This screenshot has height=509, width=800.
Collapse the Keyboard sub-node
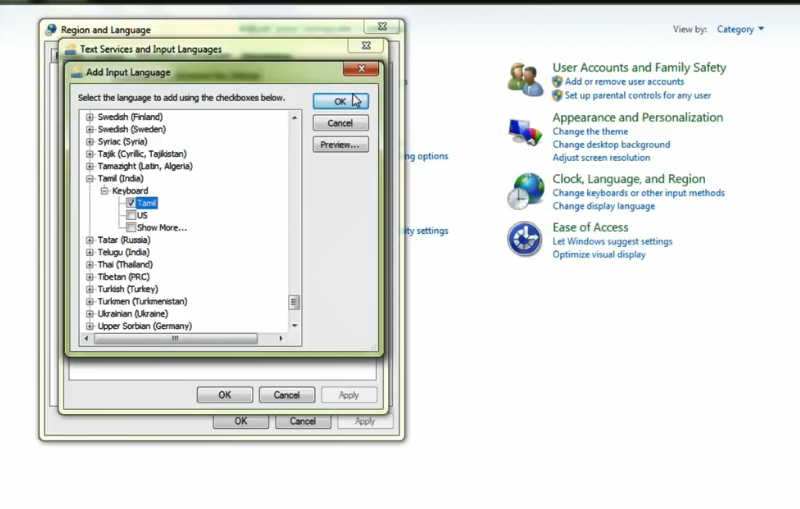[x=104, y=191]
